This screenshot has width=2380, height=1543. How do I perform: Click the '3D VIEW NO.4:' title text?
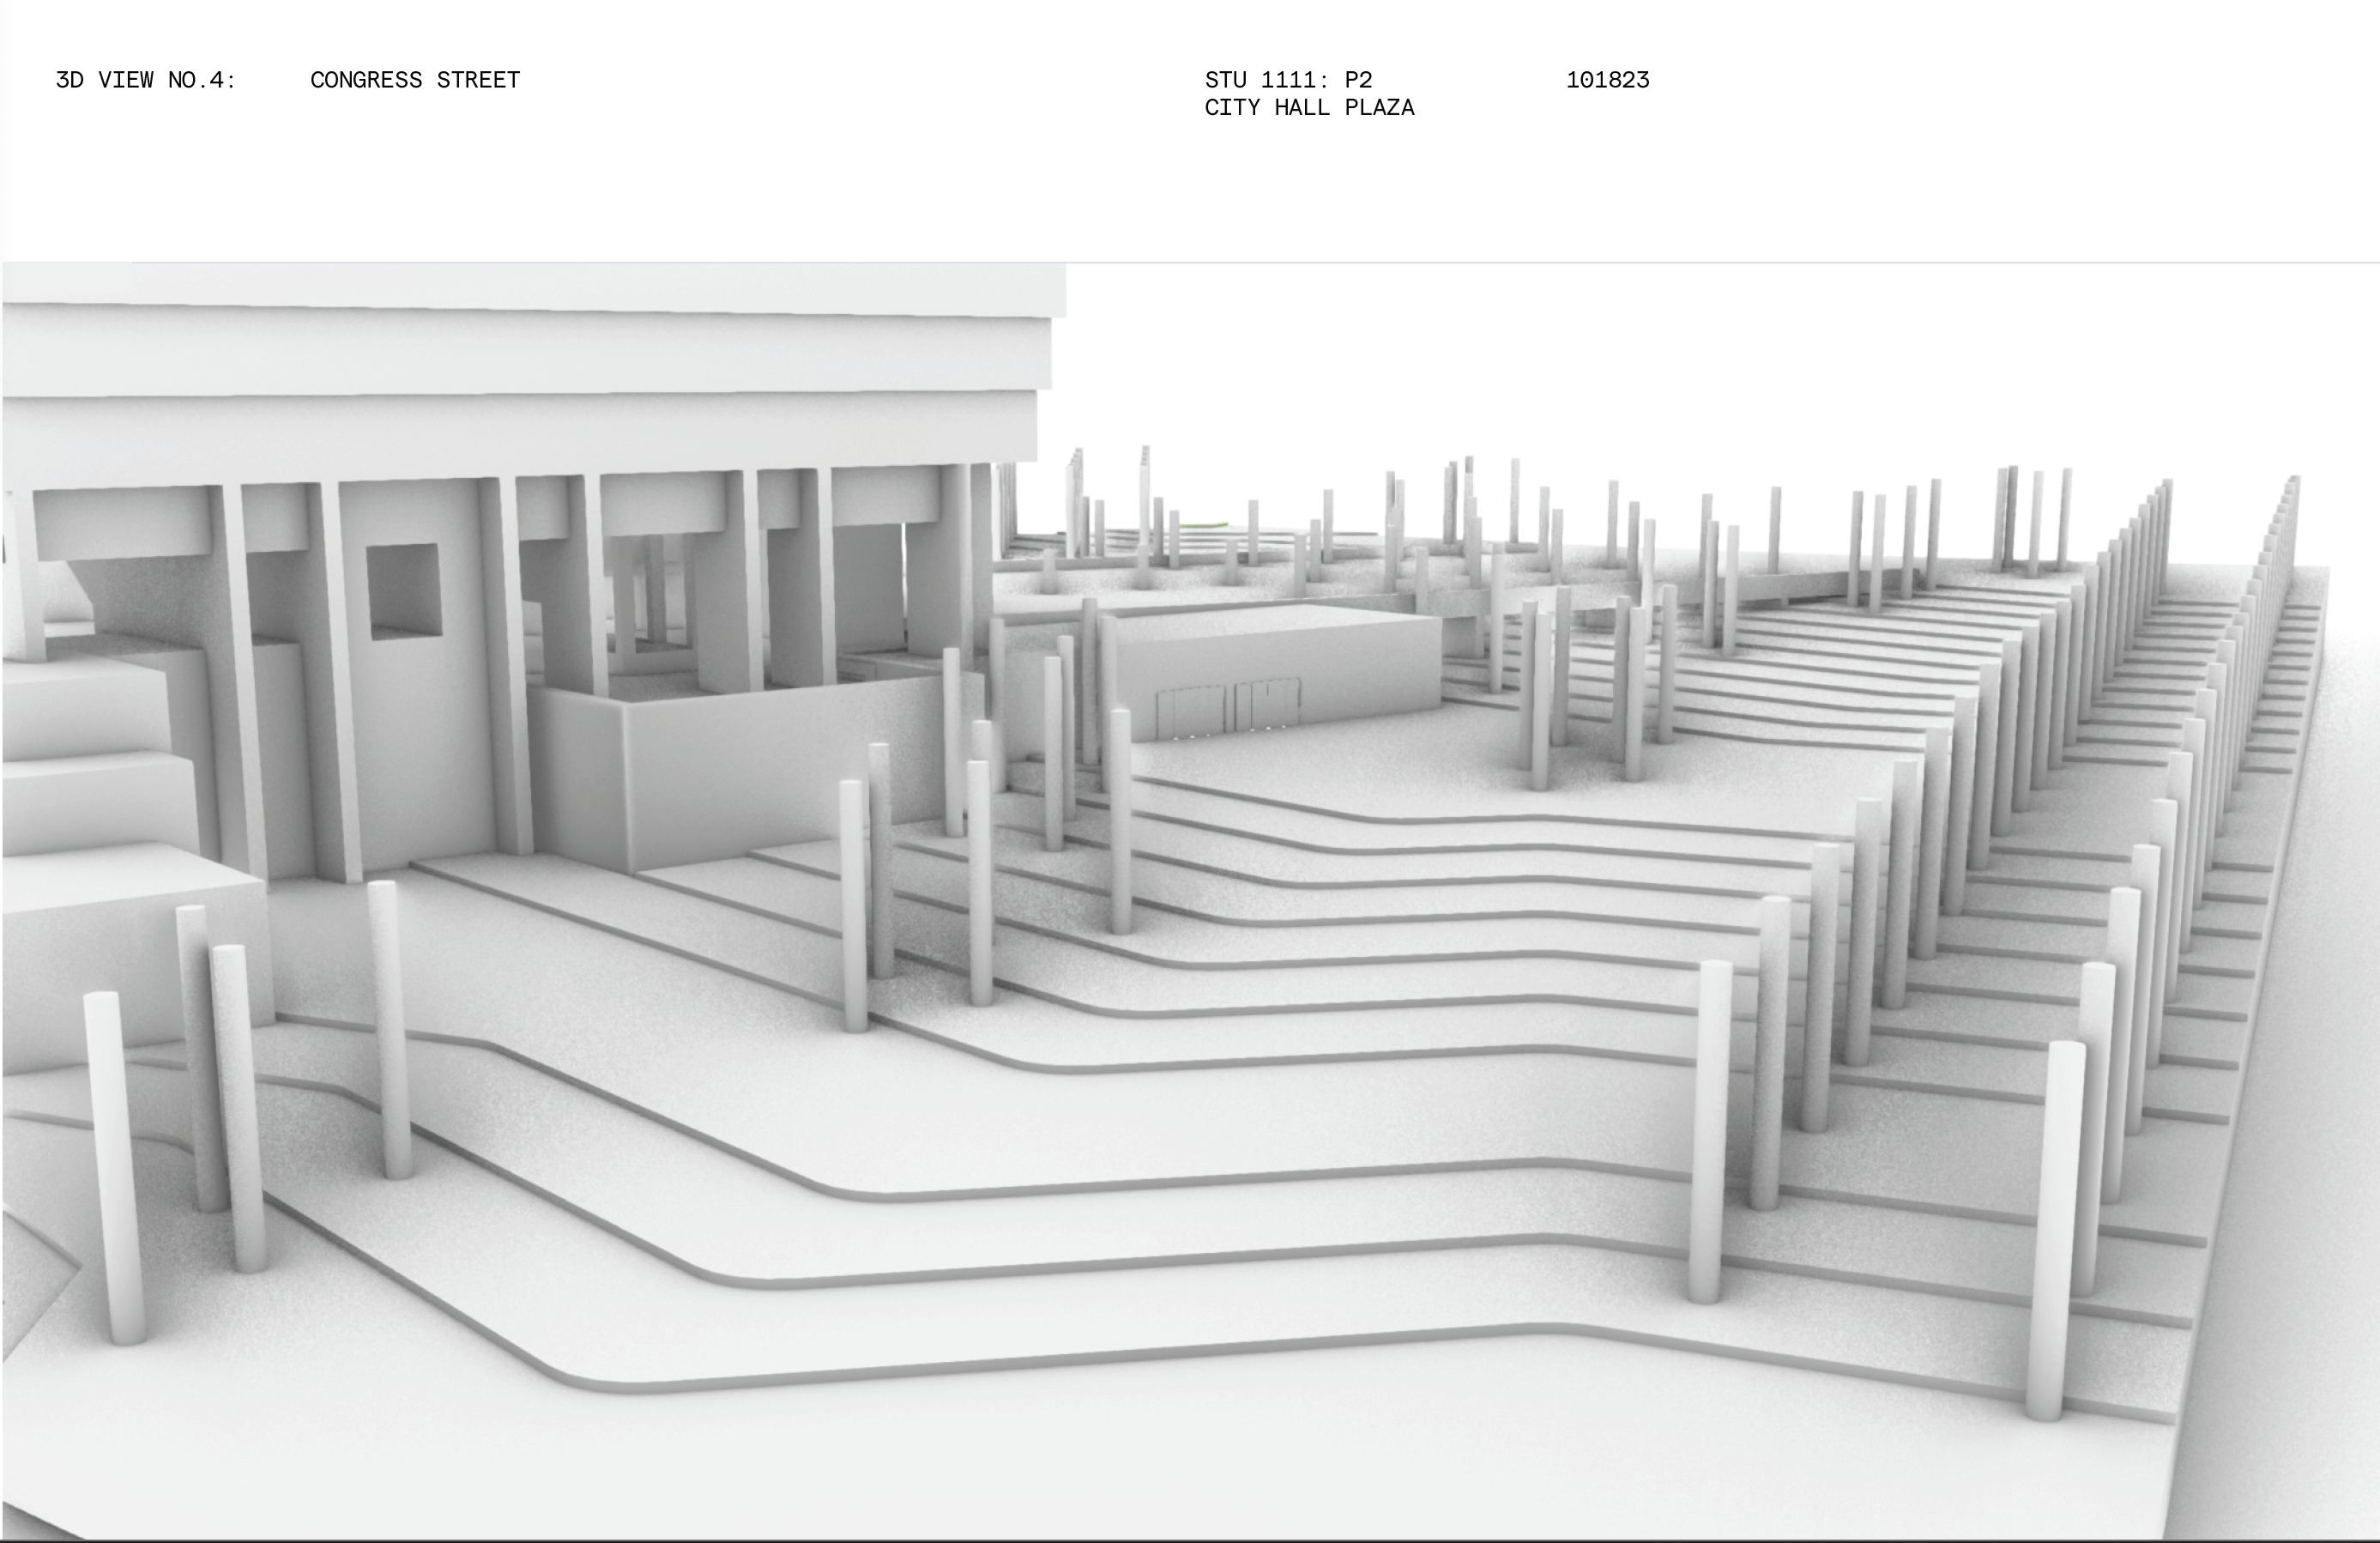(146, 80)
